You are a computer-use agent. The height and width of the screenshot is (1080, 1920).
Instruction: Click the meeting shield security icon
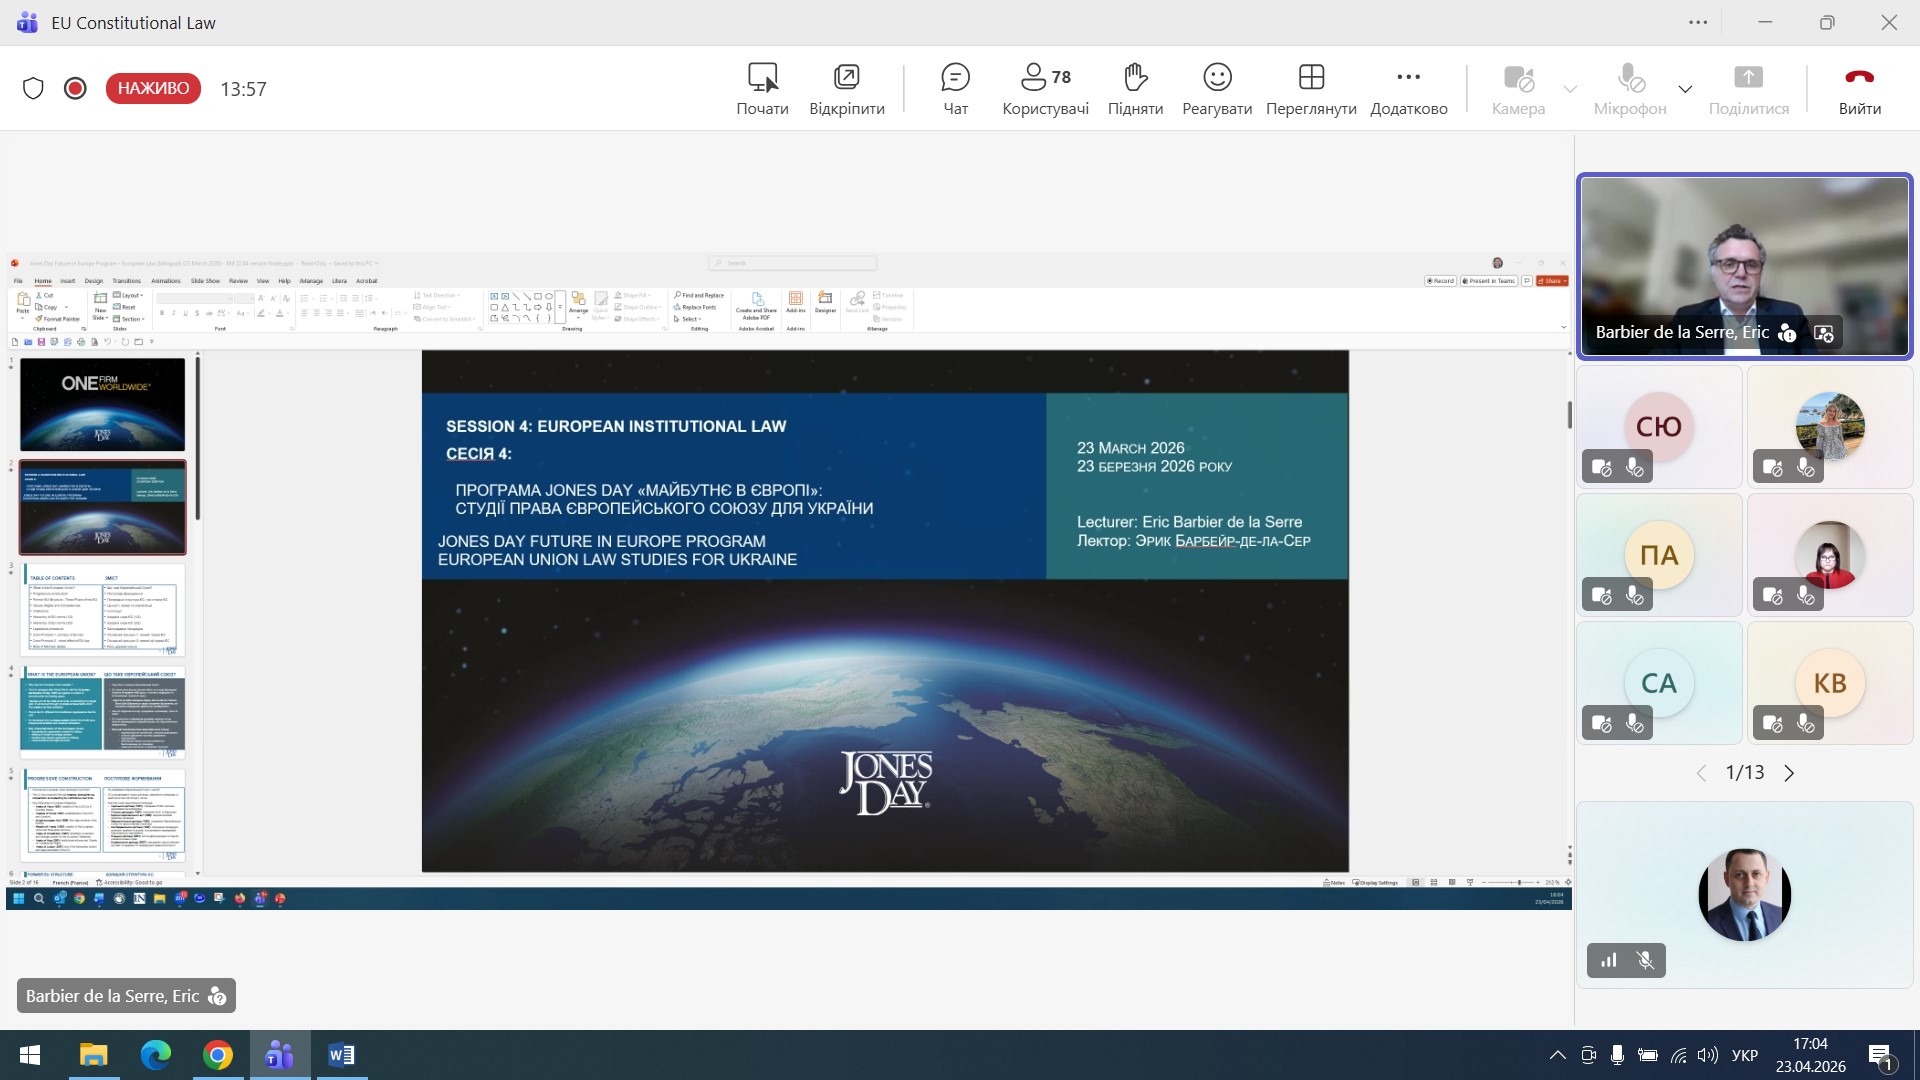33,88
